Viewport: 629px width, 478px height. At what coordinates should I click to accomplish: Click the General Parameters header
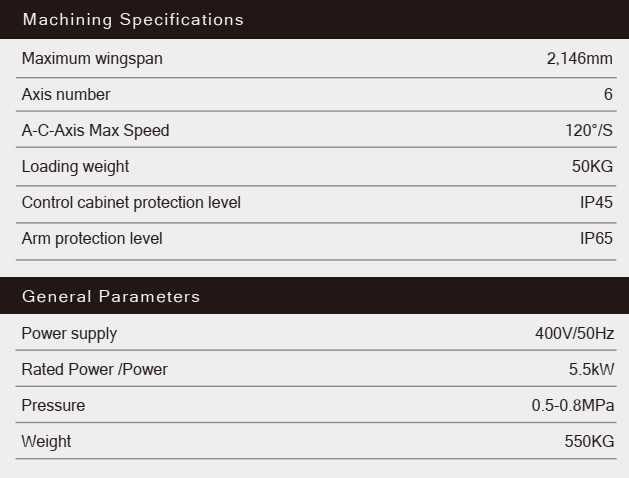(111, 297)
